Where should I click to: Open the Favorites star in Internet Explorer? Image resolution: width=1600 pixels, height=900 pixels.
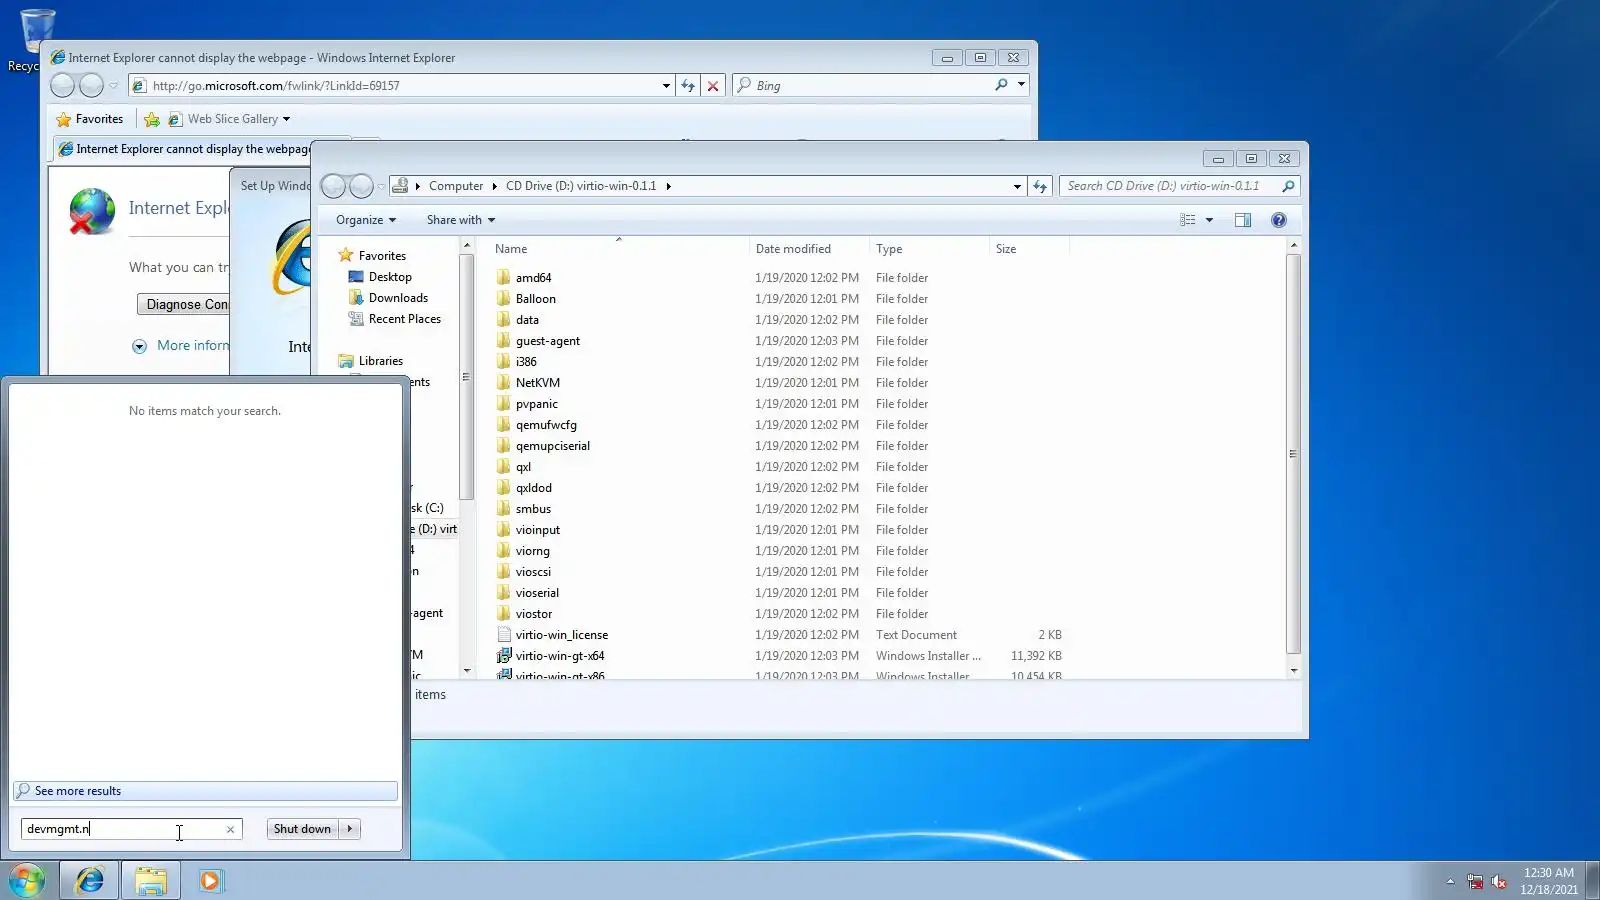[90, 119]
